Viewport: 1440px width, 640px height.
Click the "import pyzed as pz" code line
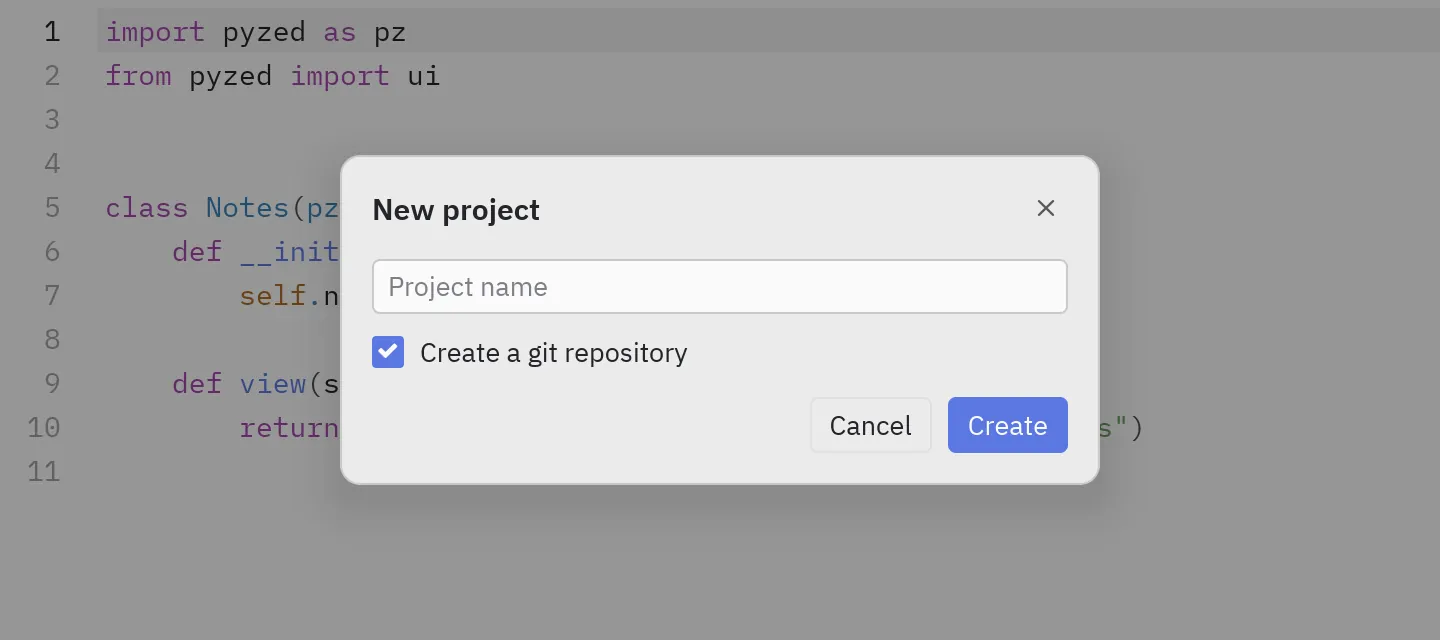tap(256, 32)
